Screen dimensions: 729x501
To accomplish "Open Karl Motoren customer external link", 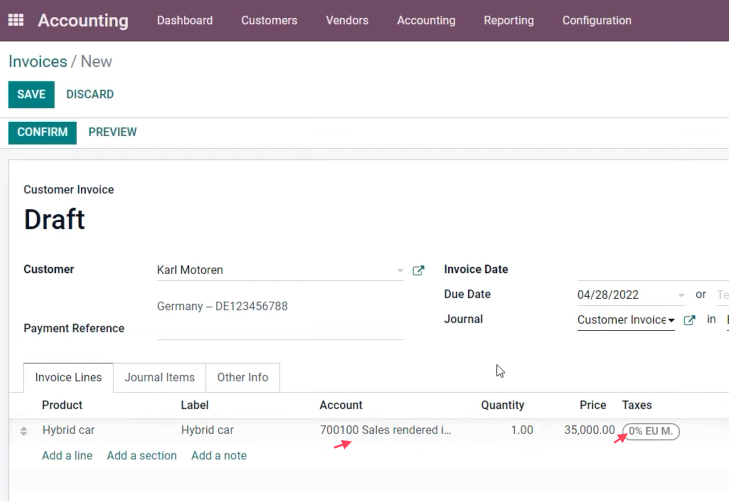I will pos(418,270).
